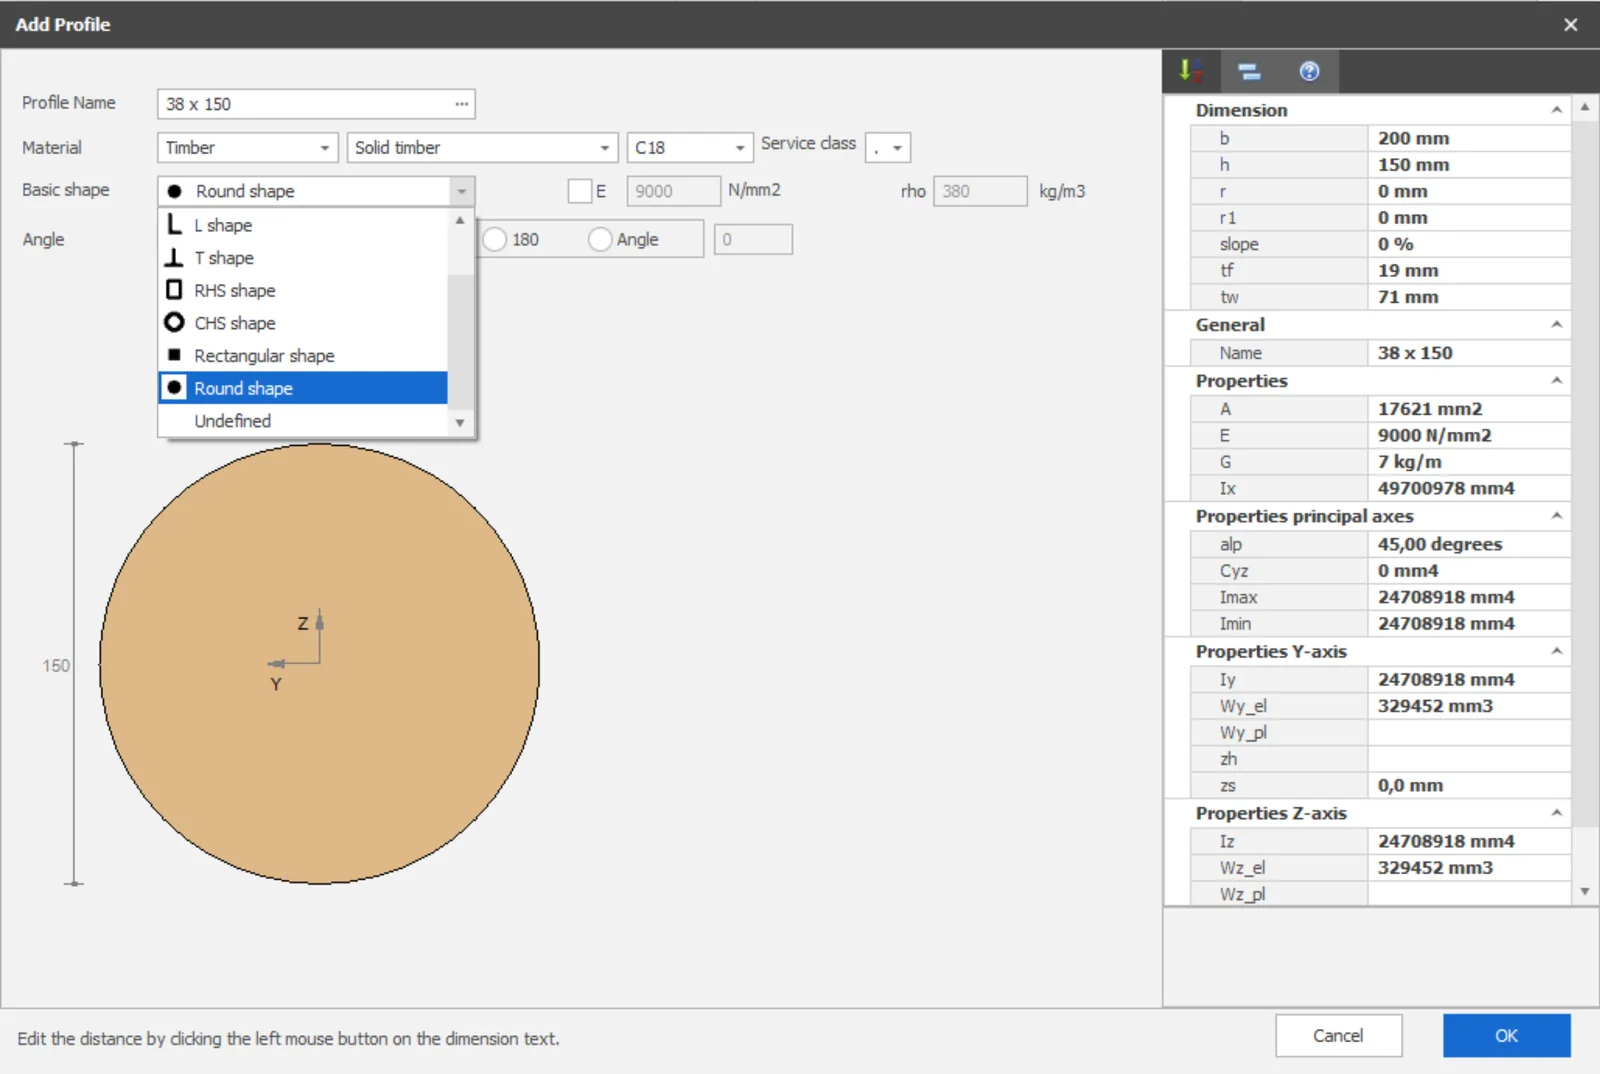
Task: Collapse the Properties Z-axis section
Action: tap(1556, 814)
